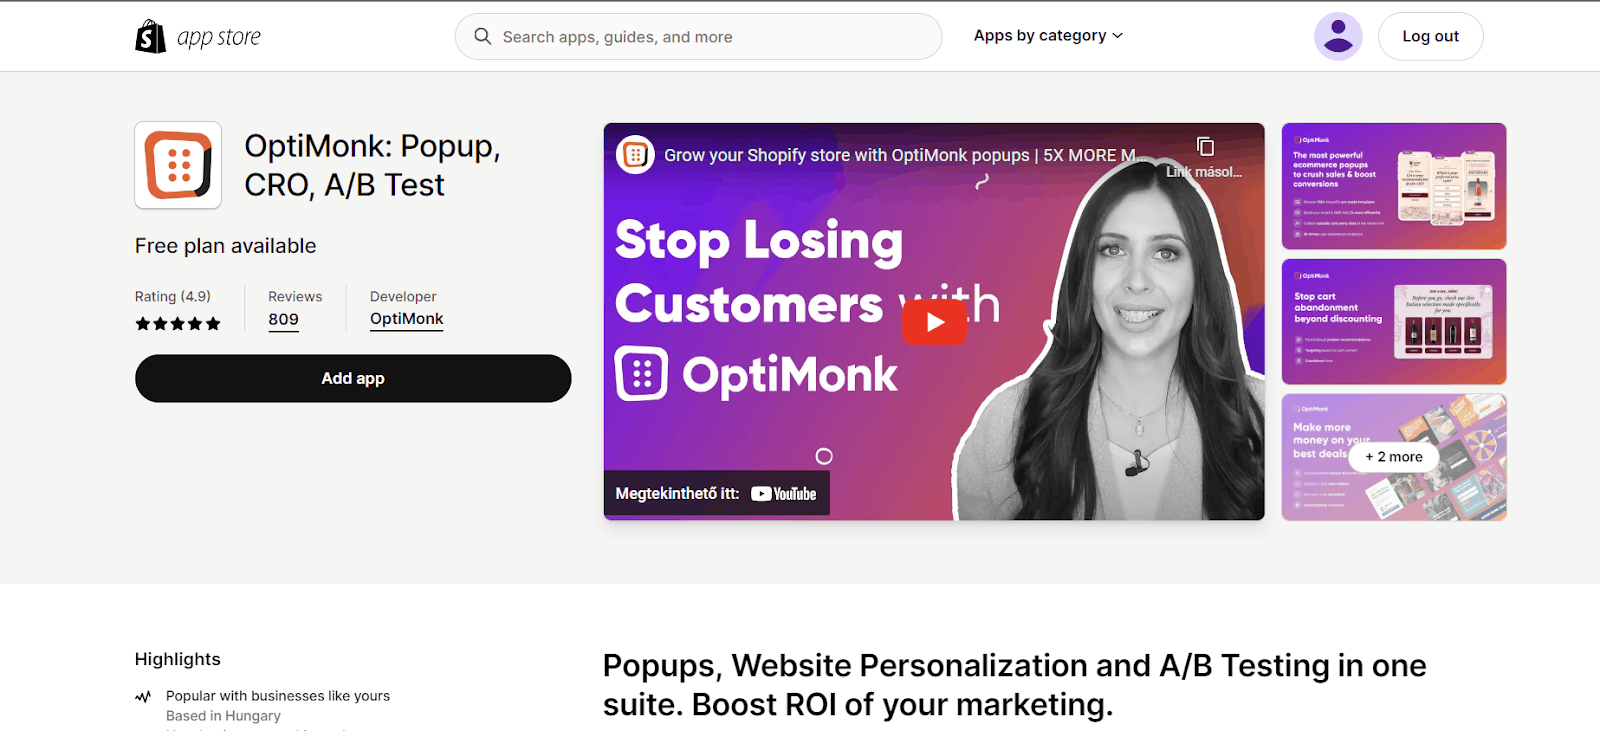Click the search magnifier icon
The width and height of the screenshot is (1600, 731).
[x=483, y=36]
